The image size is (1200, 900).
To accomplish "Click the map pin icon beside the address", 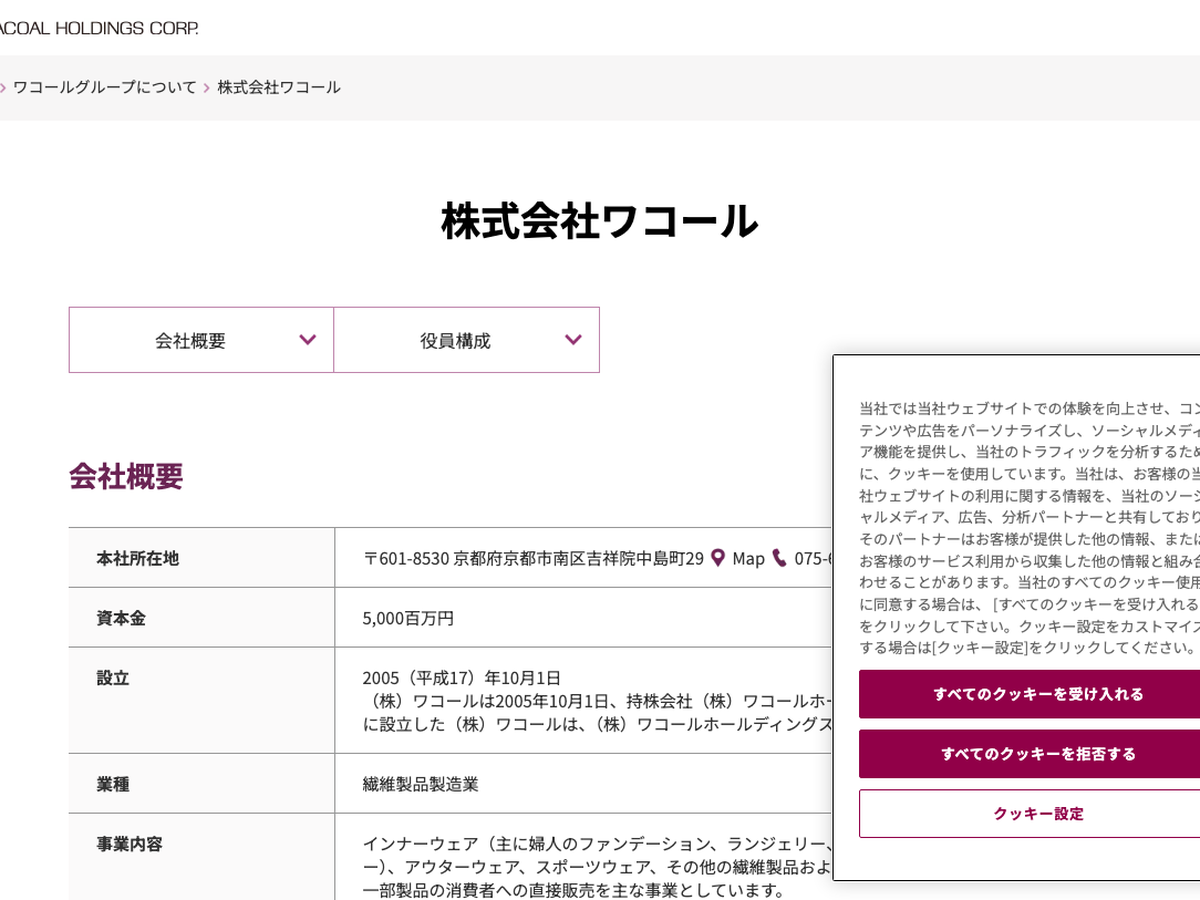I will pyautogui.click(x=717, y=558).
